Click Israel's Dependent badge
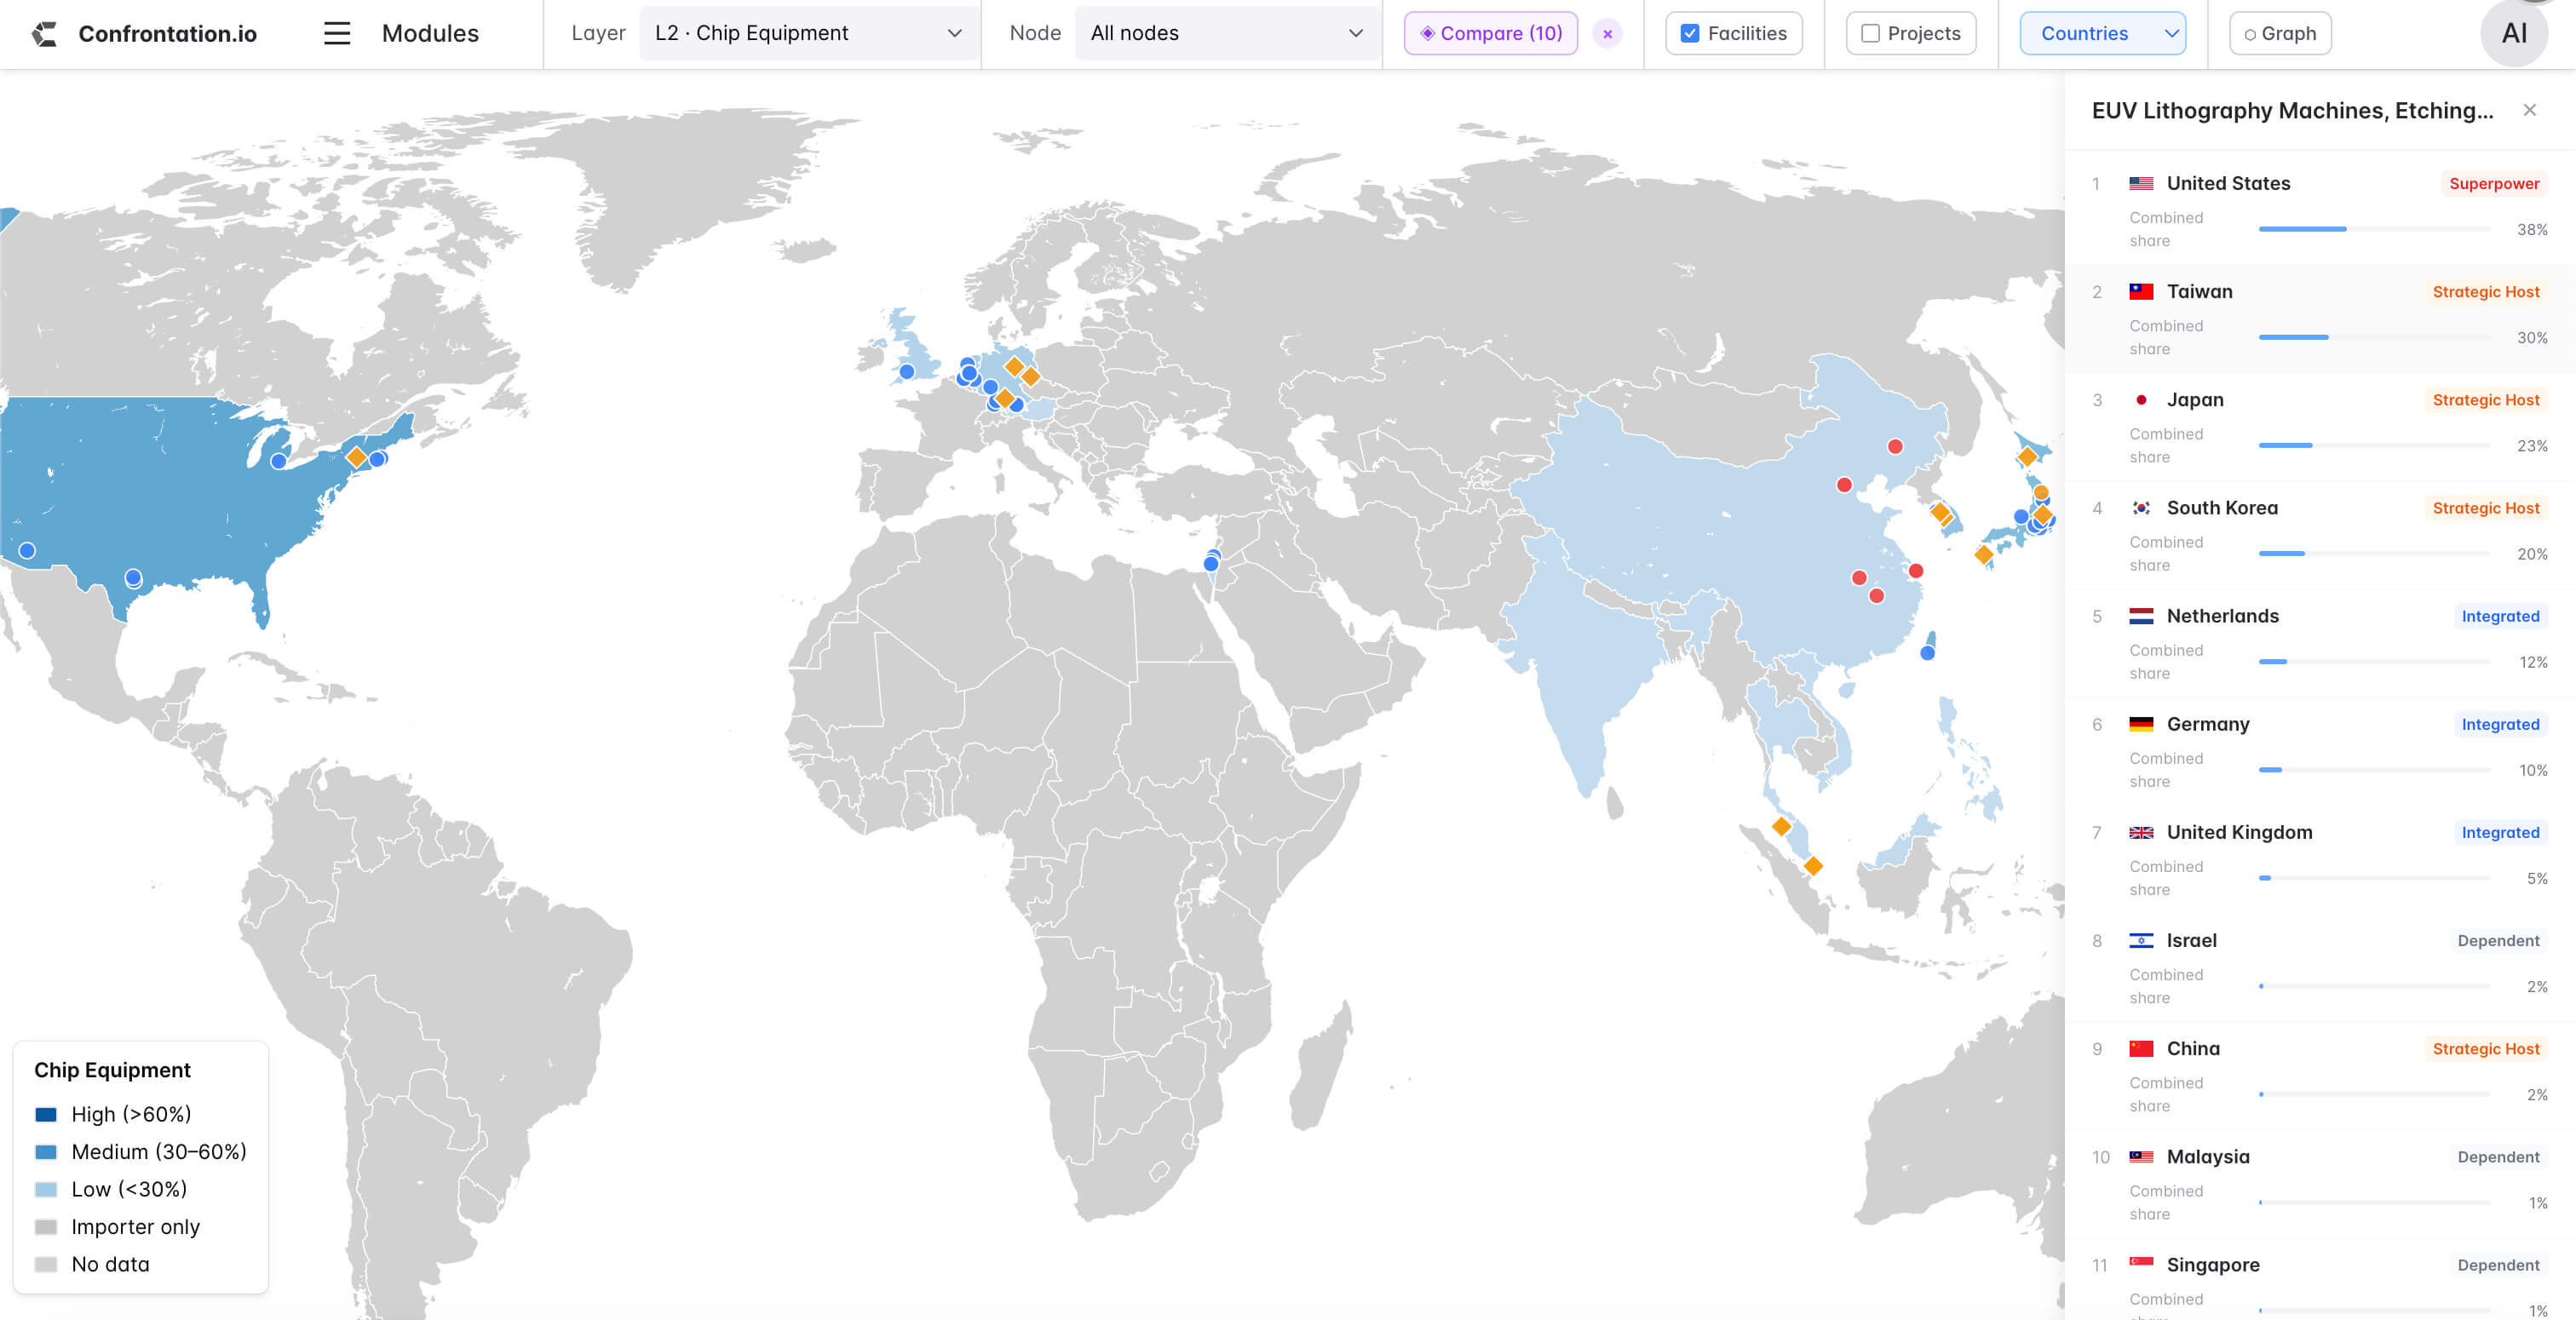2576x1320 pixels. 2498,939
